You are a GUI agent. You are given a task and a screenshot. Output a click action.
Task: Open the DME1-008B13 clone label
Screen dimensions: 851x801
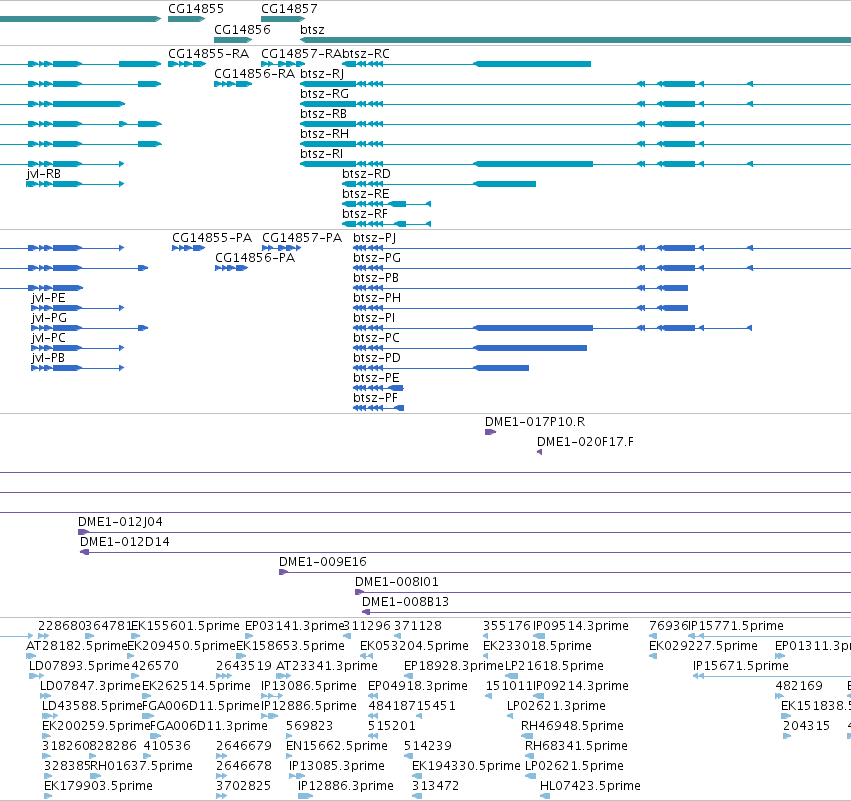click(x=405, y=602)
